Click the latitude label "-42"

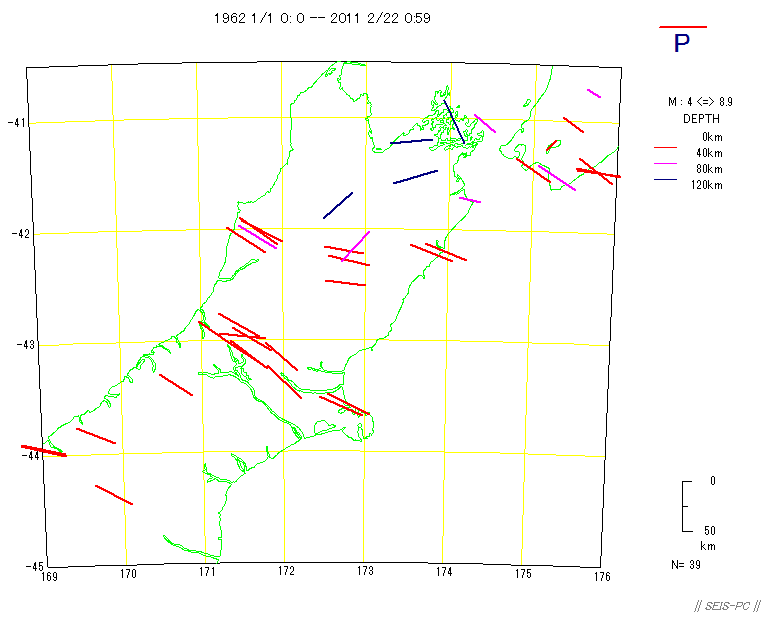click(x=20, y=234)
